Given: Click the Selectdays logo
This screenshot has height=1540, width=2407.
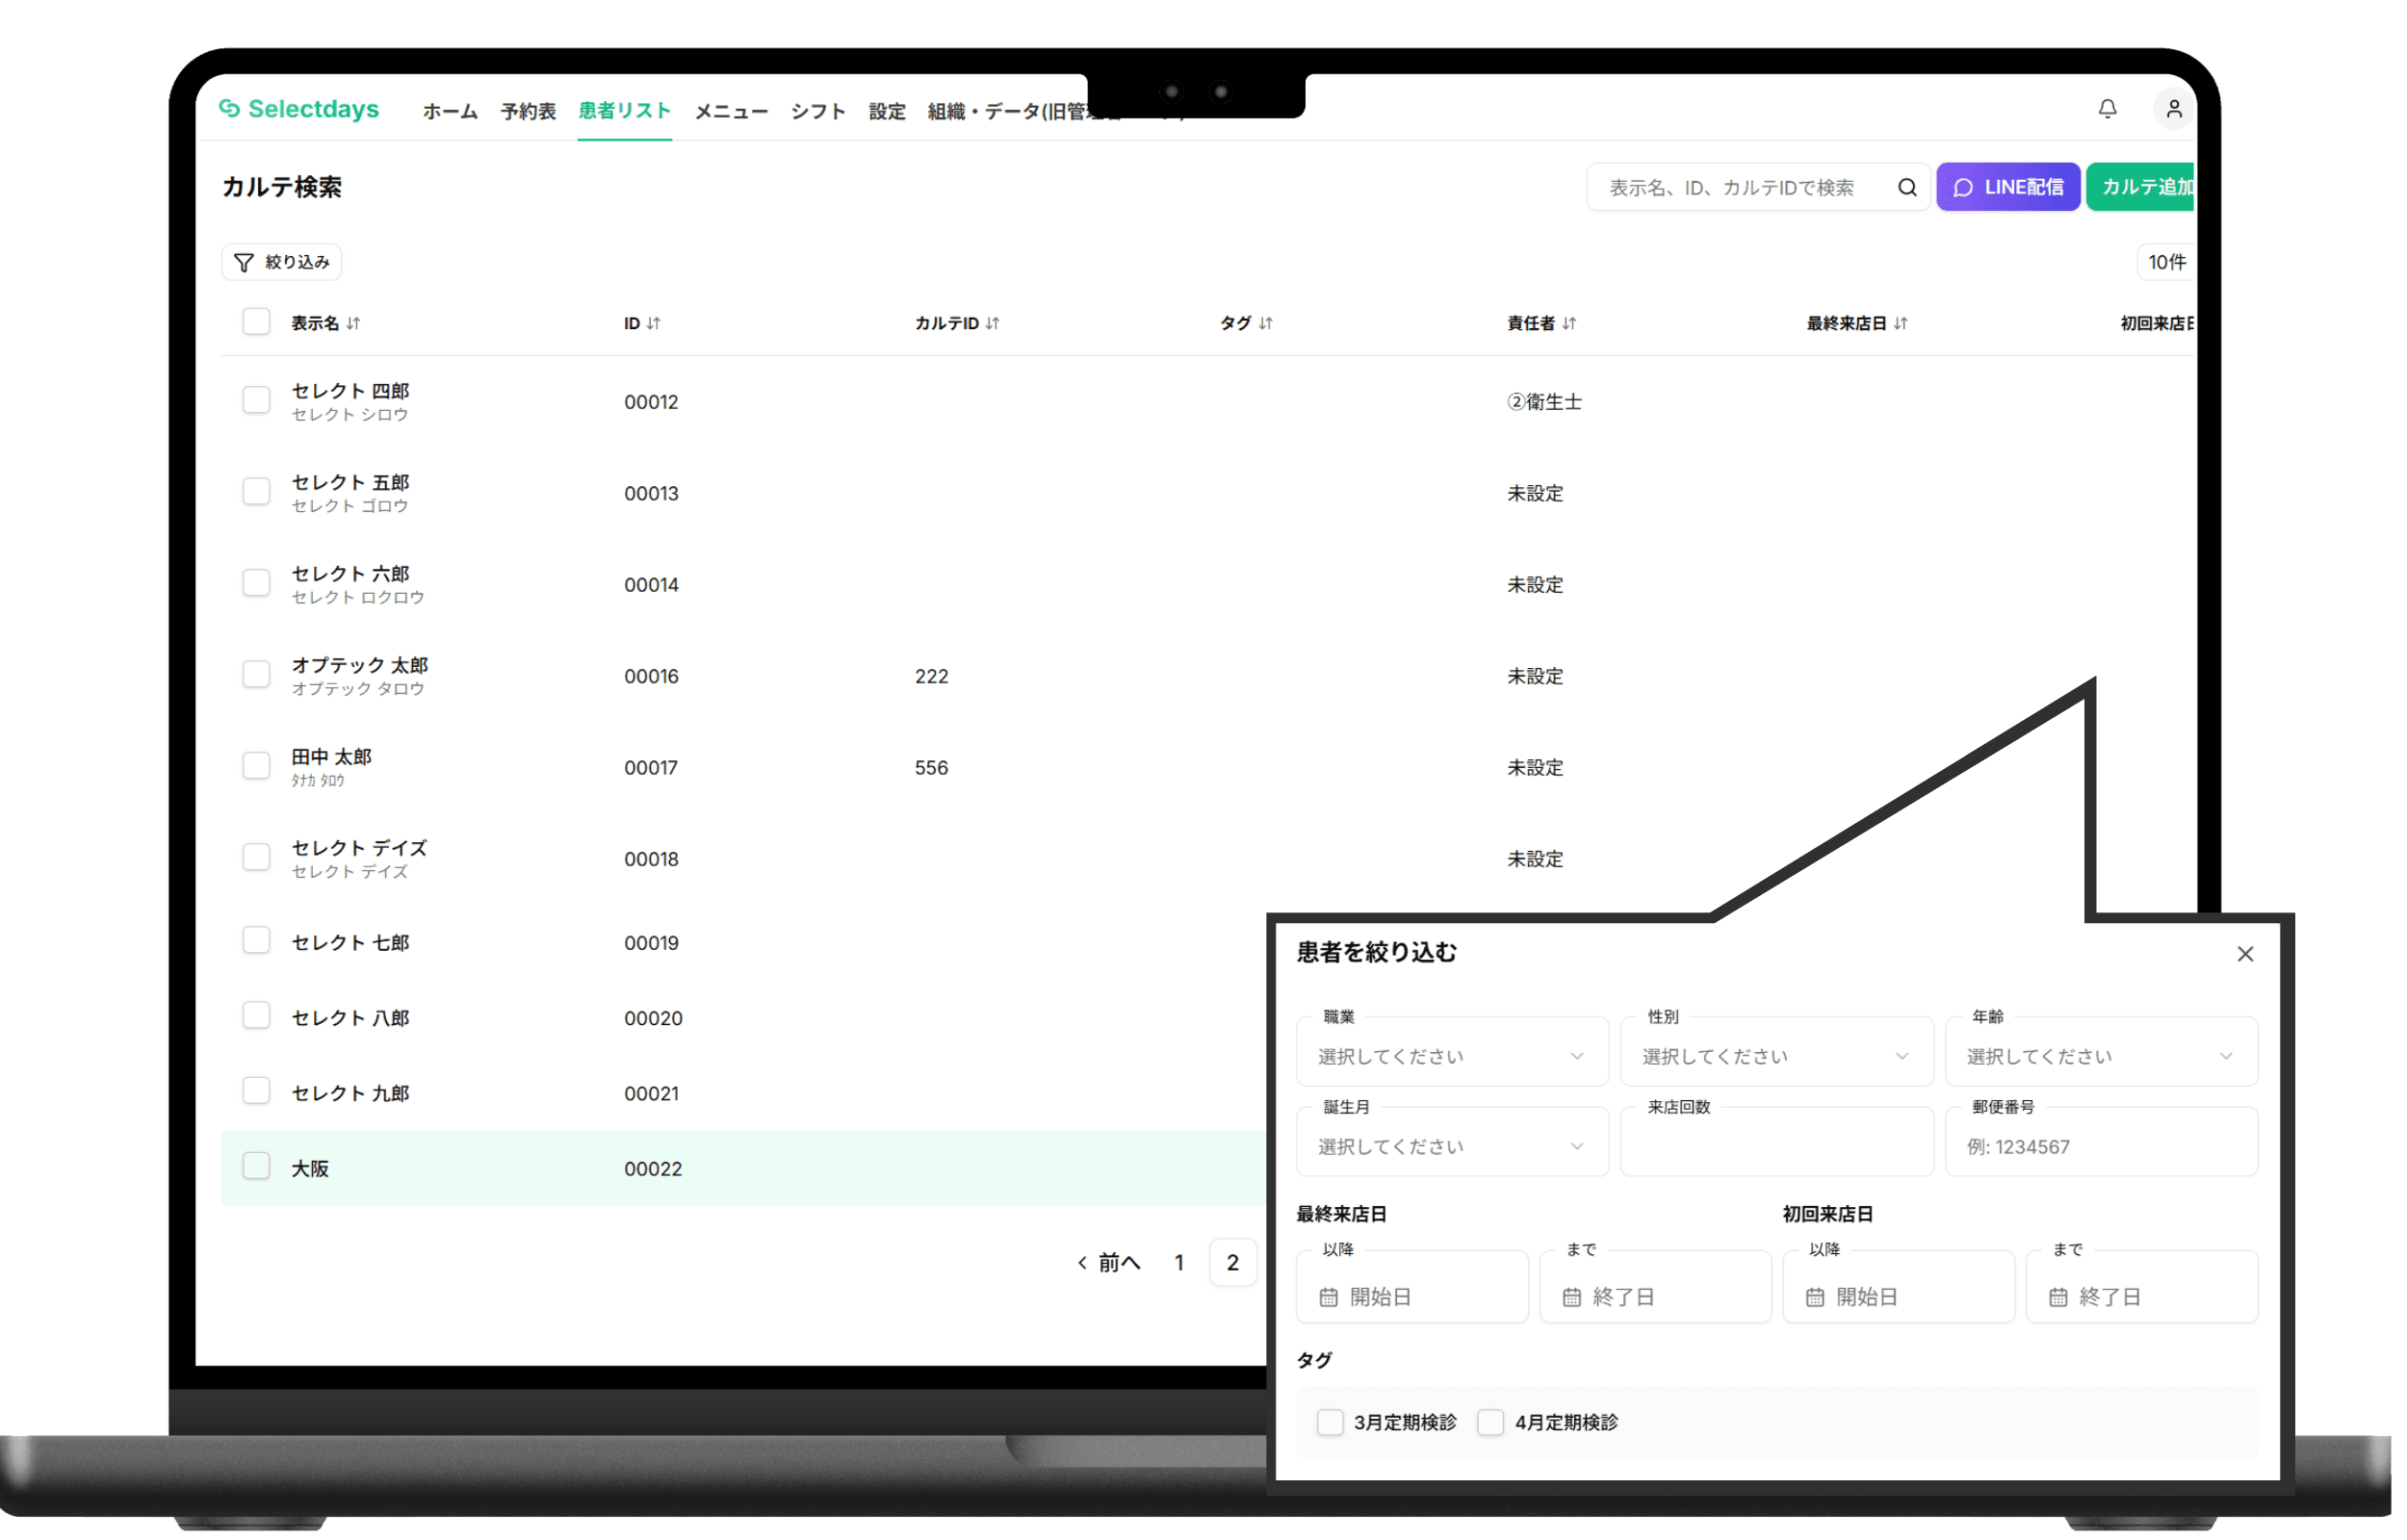Looking at the screenshot, I should tap(298, 109).
